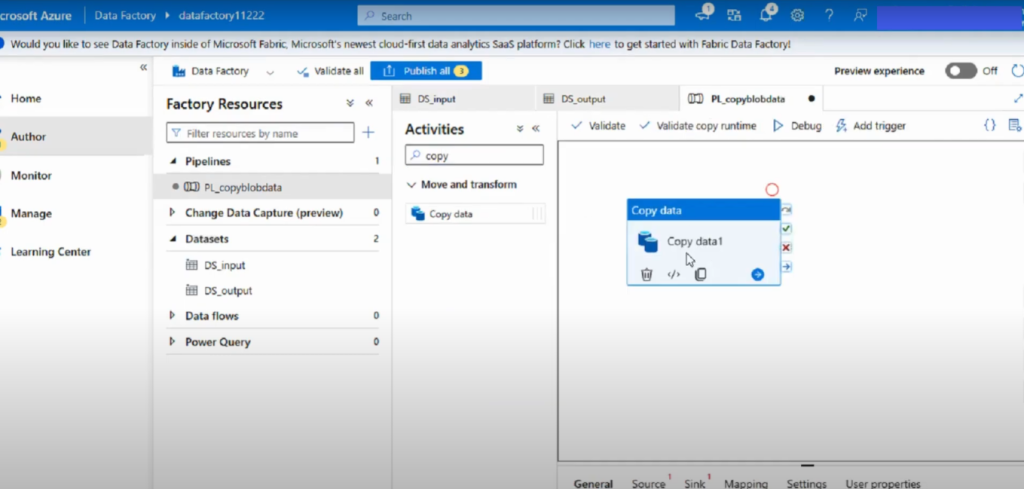Open the Source properties tab

pyautogui.click(x=648, y=484)
